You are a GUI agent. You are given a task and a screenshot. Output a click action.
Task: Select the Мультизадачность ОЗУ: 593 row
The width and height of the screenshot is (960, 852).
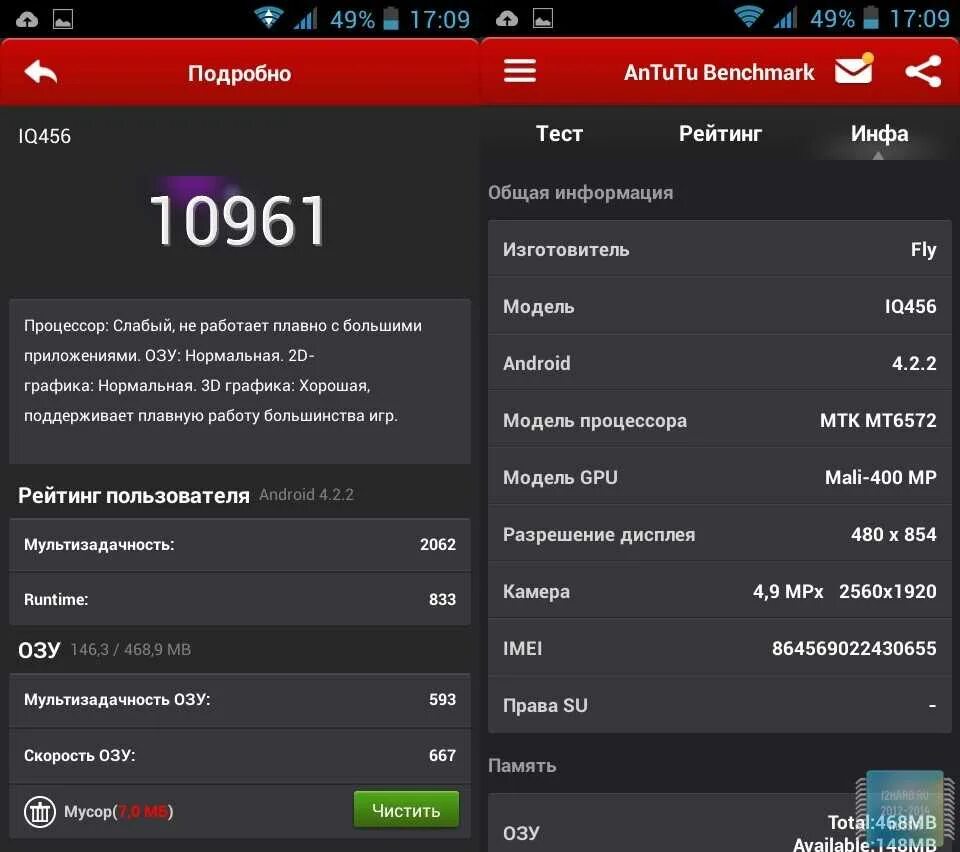pyautogui.click(x=240, y=700)
